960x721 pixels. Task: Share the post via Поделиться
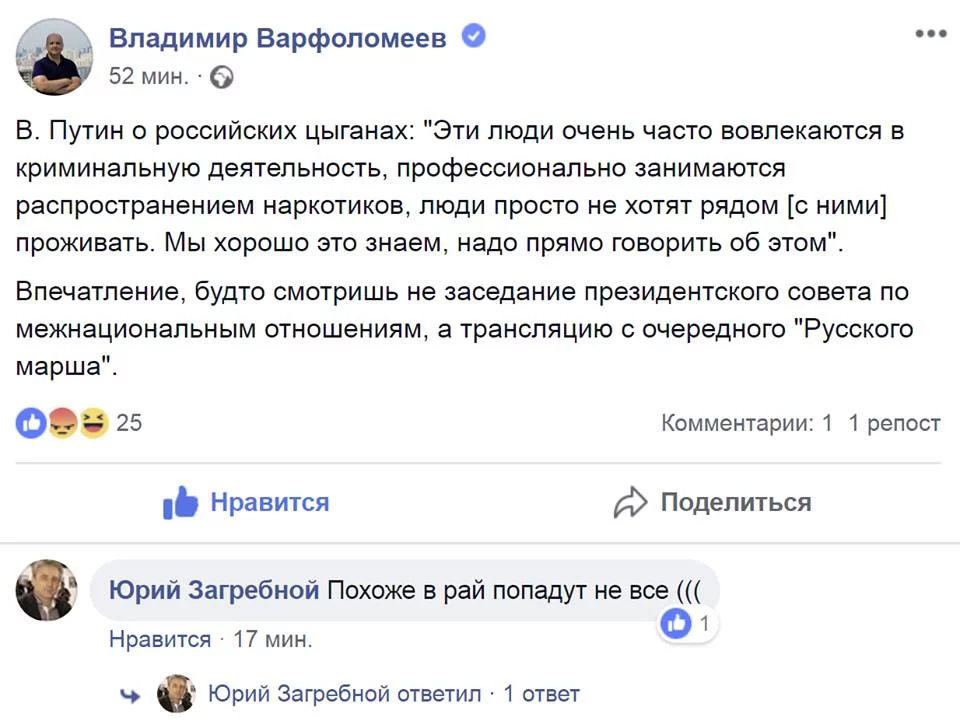point(713,503)
